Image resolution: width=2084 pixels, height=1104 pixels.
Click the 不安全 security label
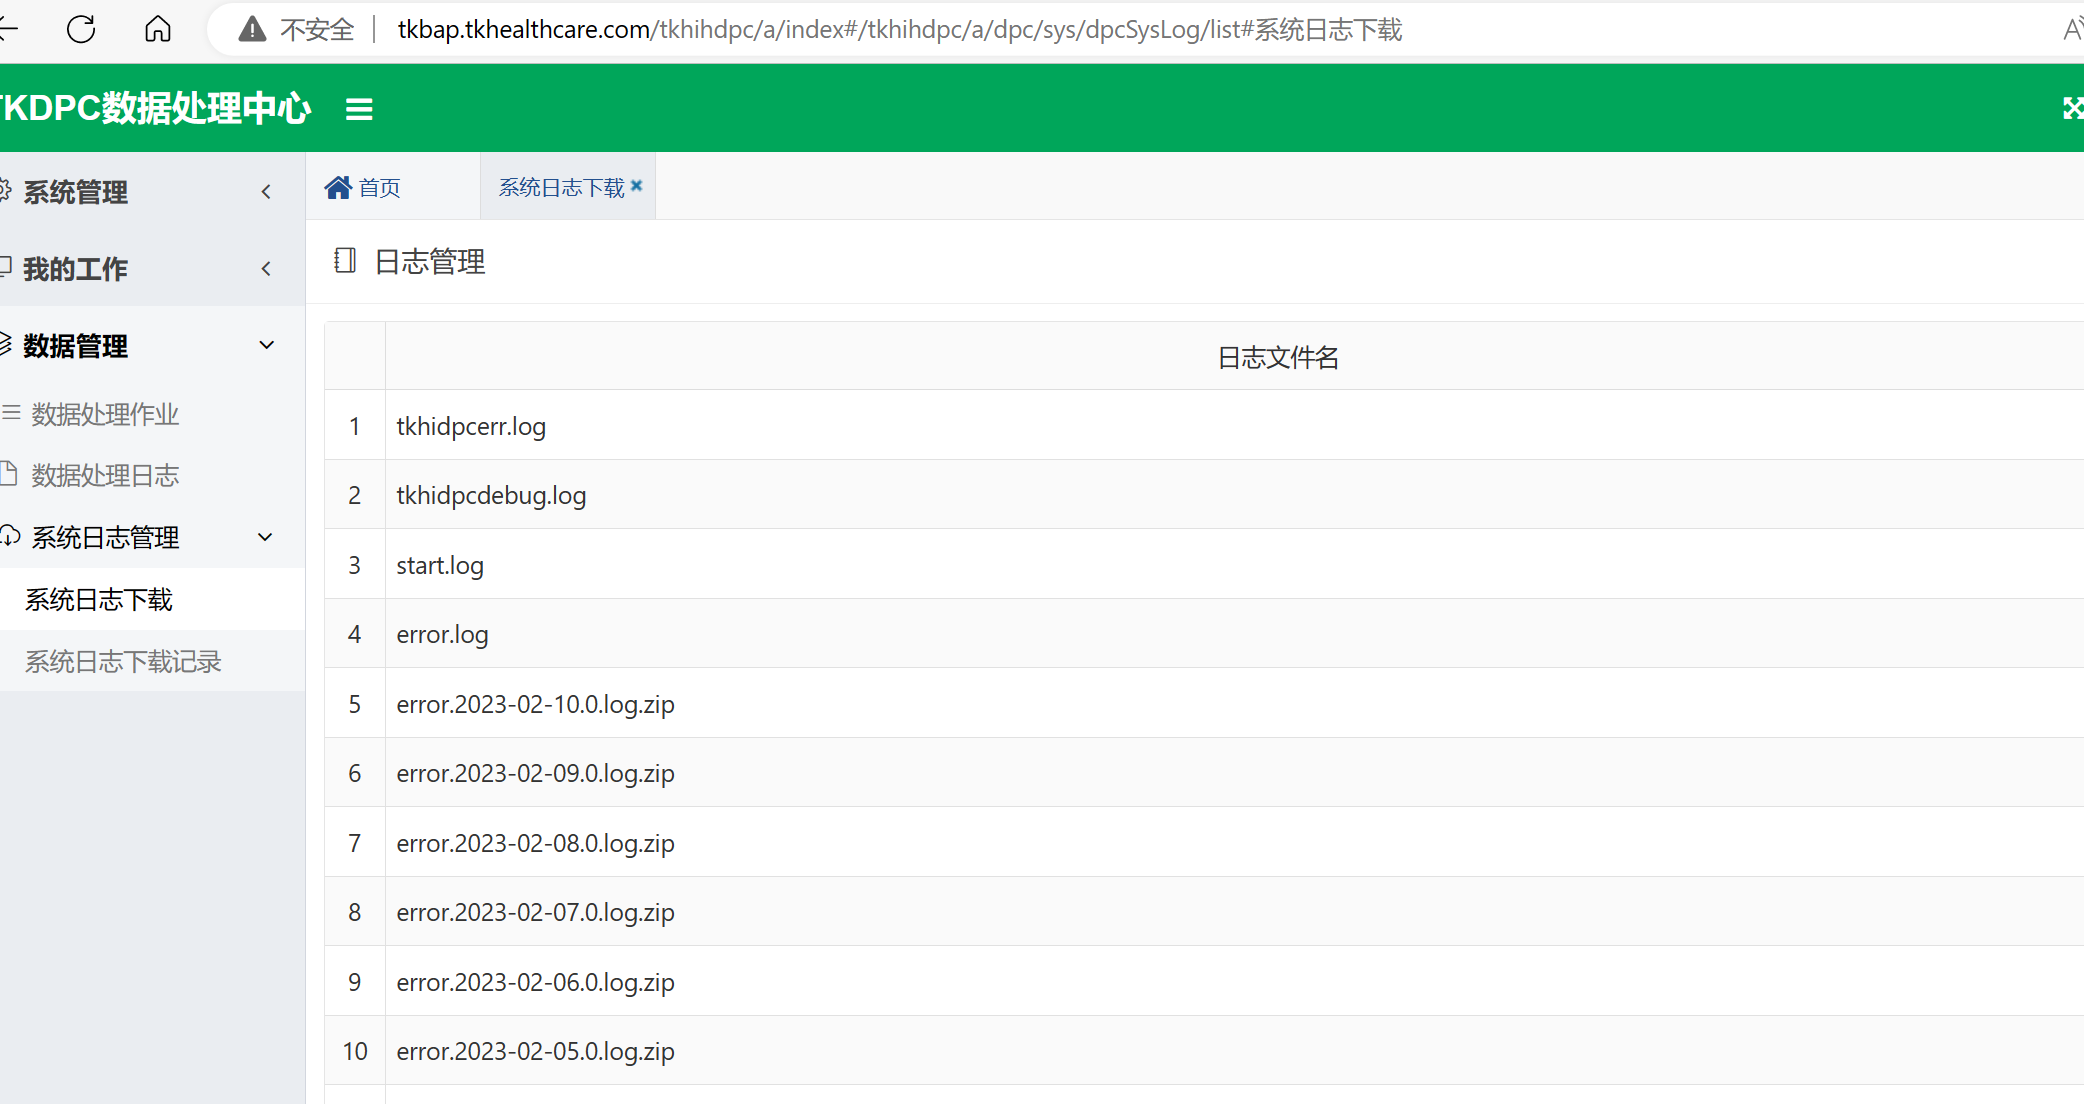pyautogui.click(x=317, y=30)
